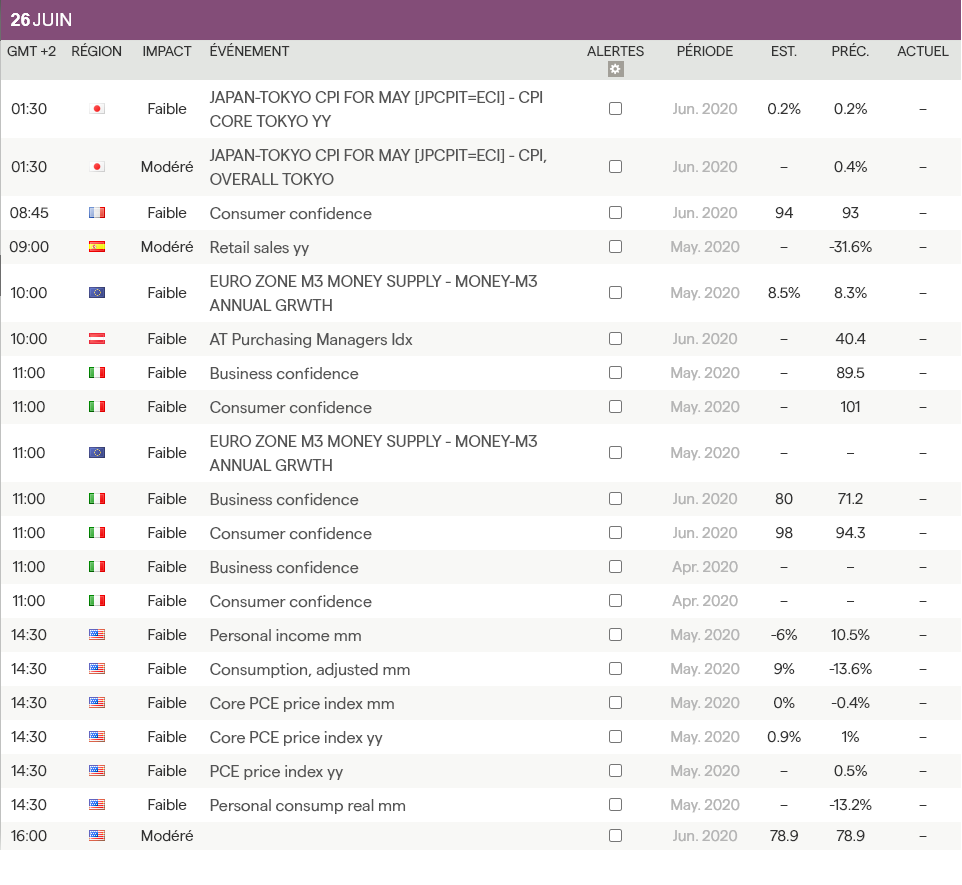The width and height of the screenshot is (962, 885).
Task: Enable alert for the 16:00 Modéré row
Action: (x=615, y=836)
